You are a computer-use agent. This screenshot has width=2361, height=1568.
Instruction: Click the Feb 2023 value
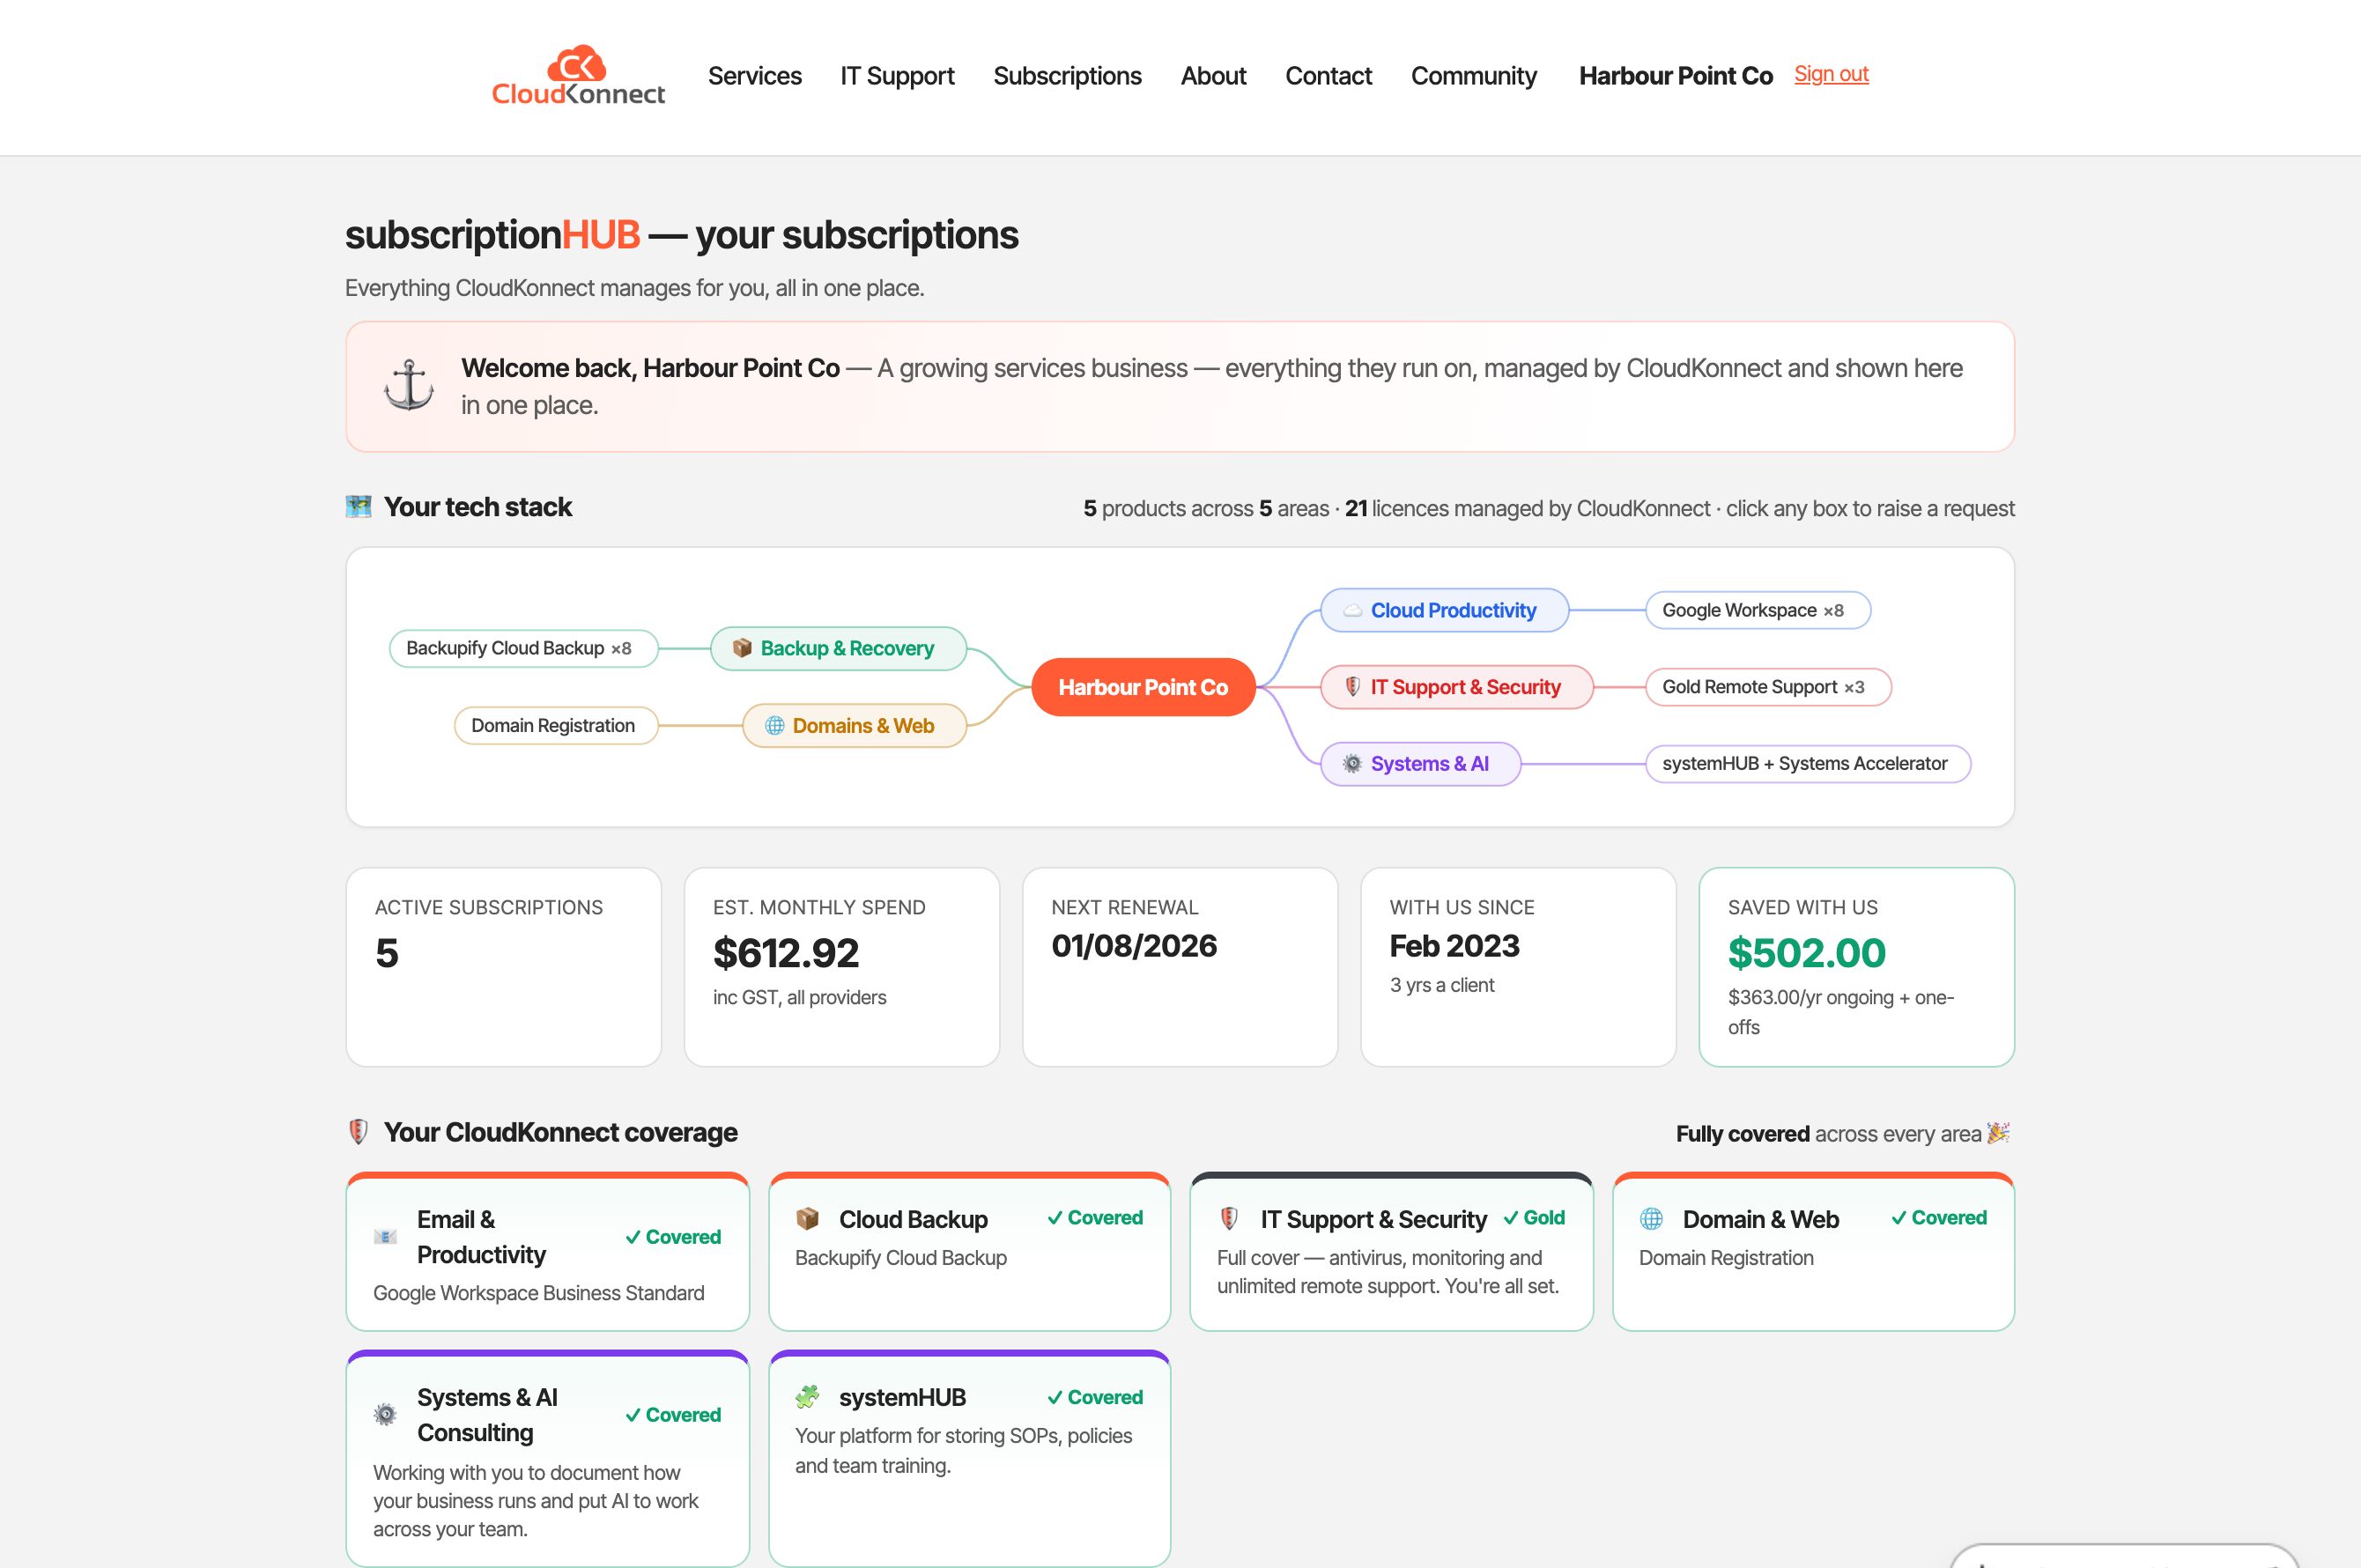(1454, 946)
